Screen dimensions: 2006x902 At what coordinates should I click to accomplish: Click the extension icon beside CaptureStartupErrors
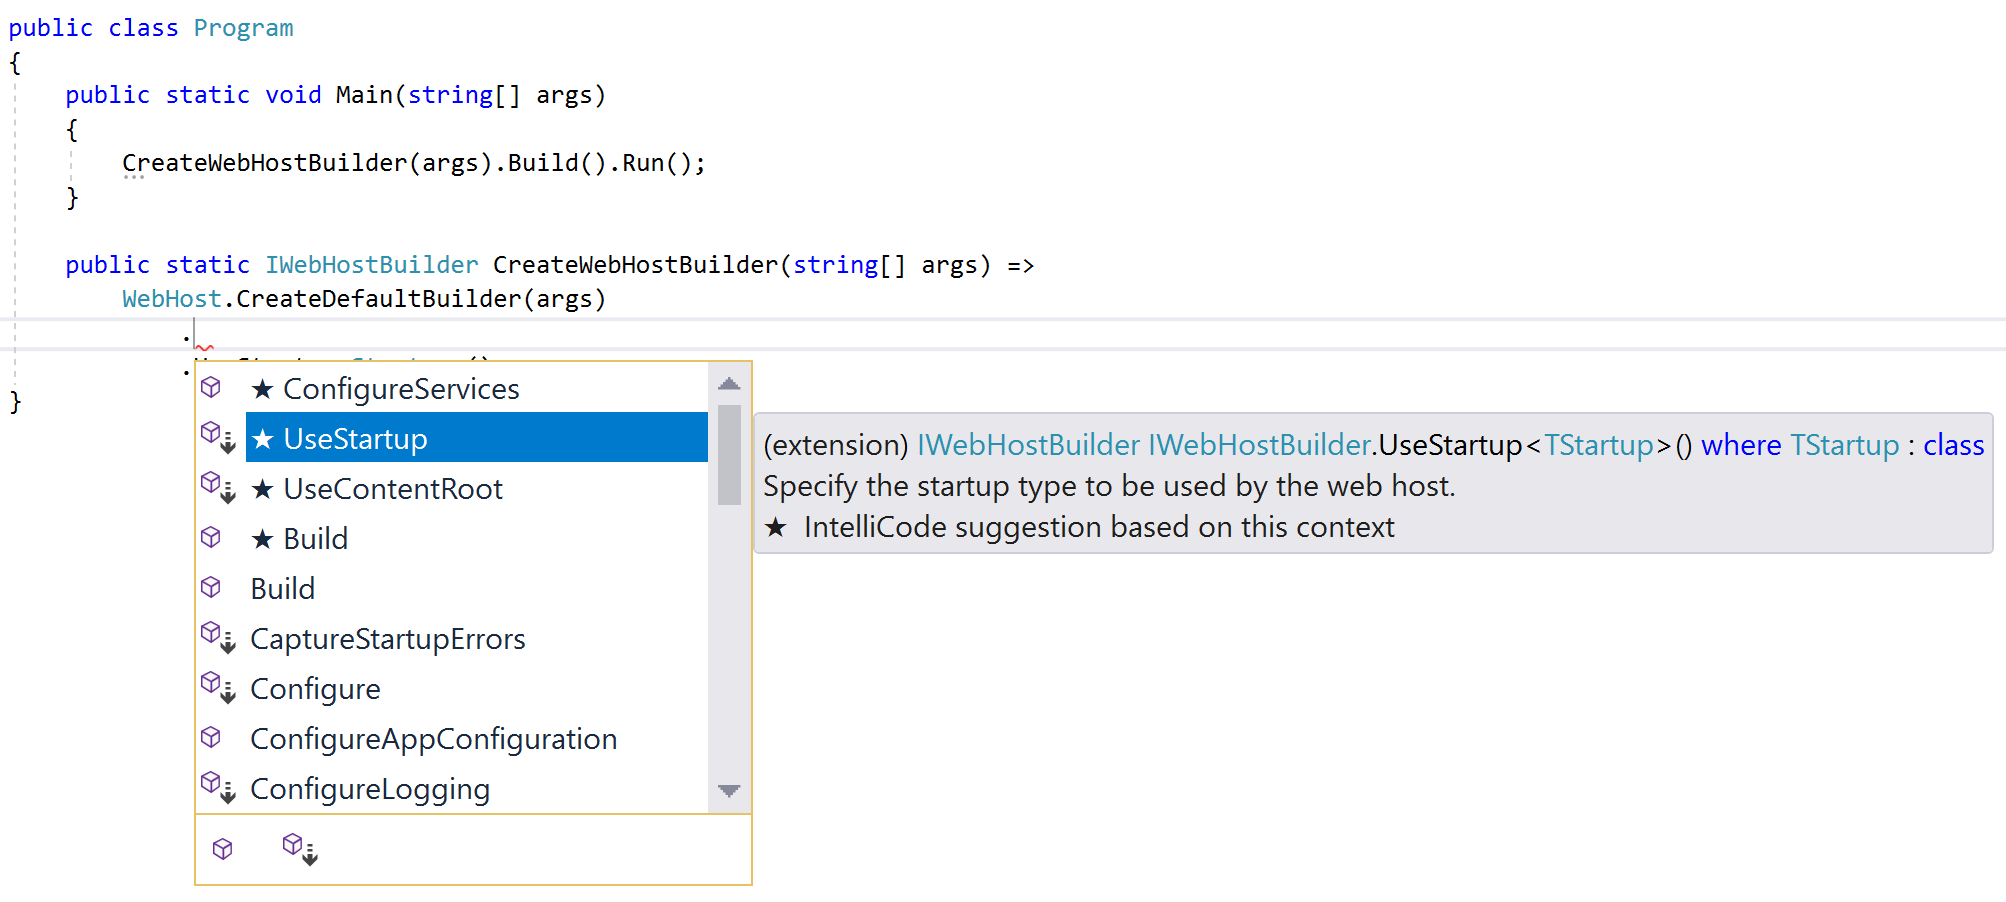pos(217,637)
